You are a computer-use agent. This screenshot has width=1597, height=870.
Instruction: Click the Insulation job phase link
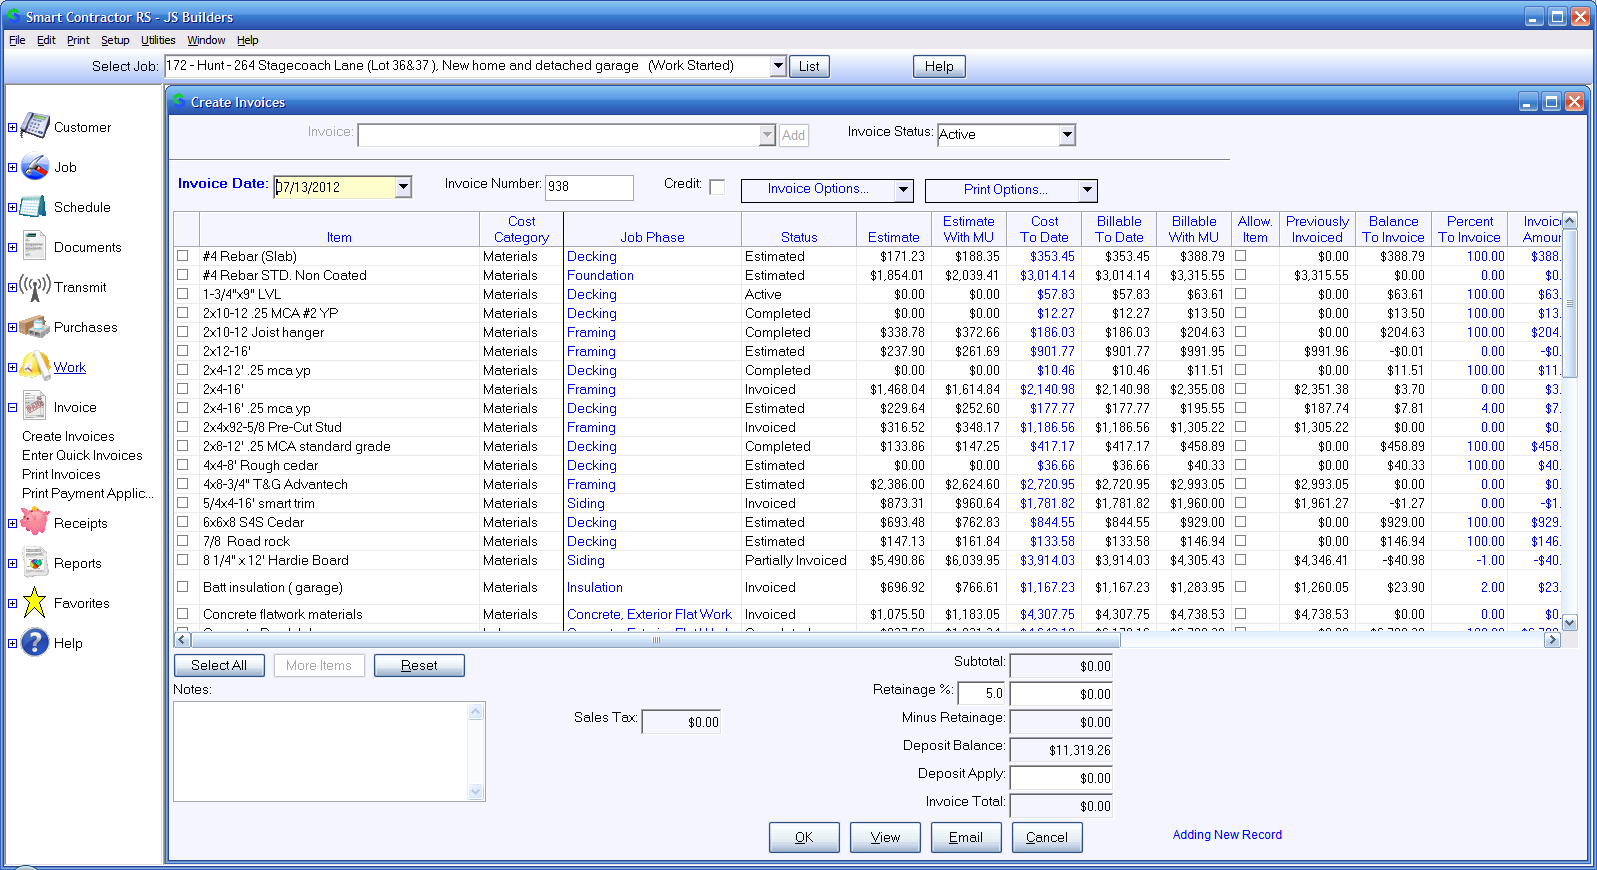[x=595, y=587]
